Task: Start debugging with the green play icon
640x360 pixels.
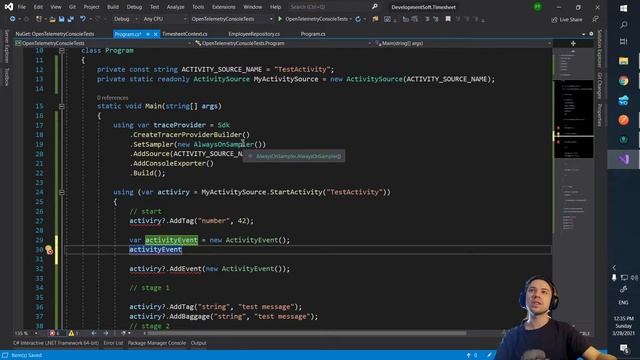Action: pyautogui.click(x=280, y=19)
